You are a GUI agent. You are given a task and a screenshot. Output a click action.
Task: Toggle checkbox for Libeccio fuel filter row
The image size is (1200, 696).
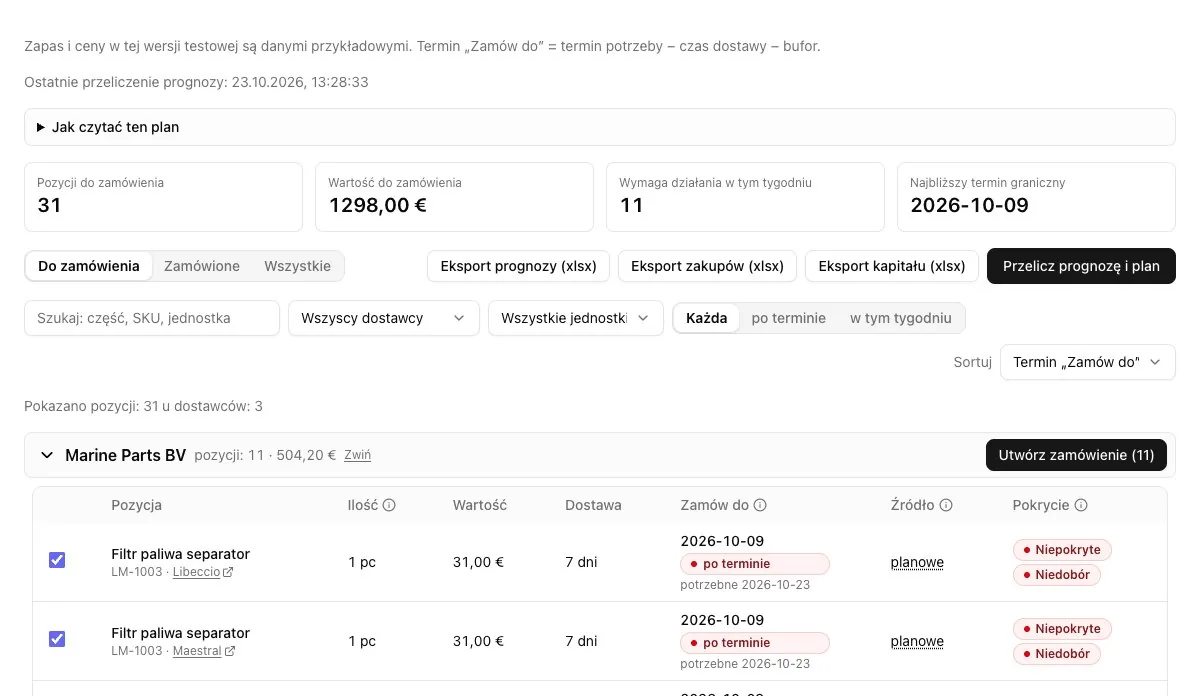coord(57,560)
